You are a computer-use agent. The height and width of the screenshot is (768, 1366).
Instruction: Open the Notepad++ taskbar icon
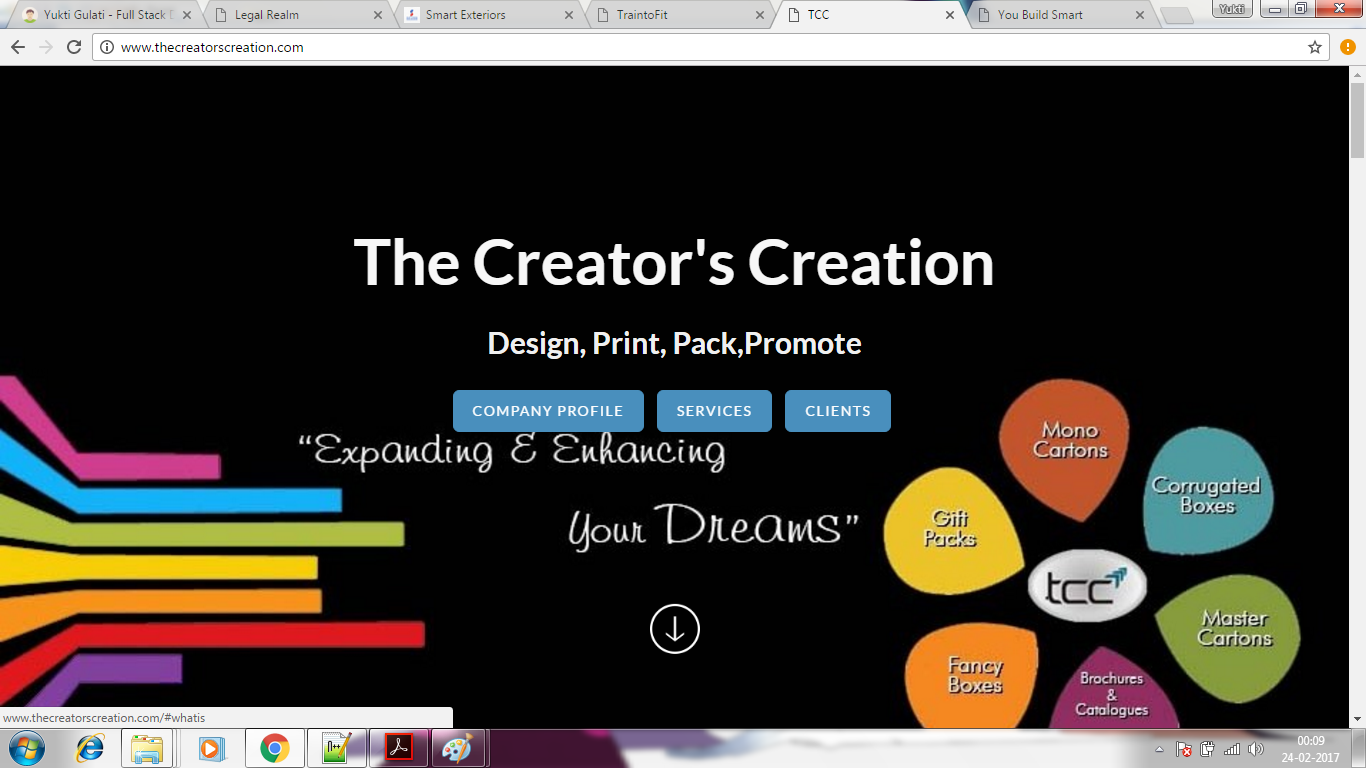tap(337, 748)
